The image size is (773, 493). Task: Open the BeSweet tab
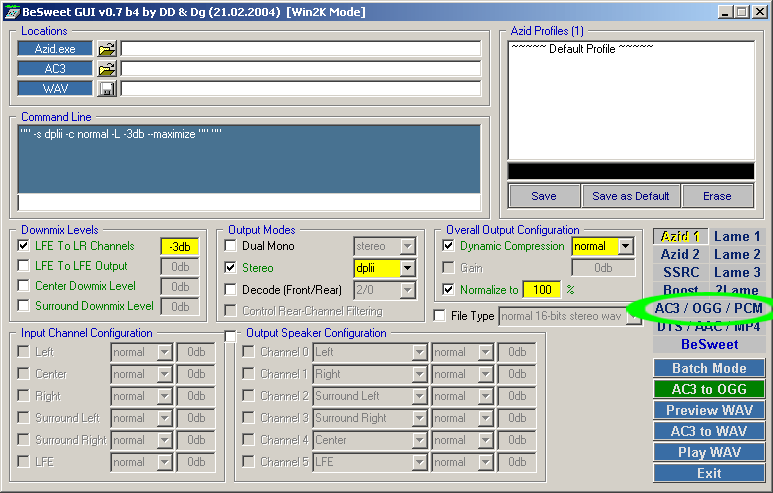[709, 344]
